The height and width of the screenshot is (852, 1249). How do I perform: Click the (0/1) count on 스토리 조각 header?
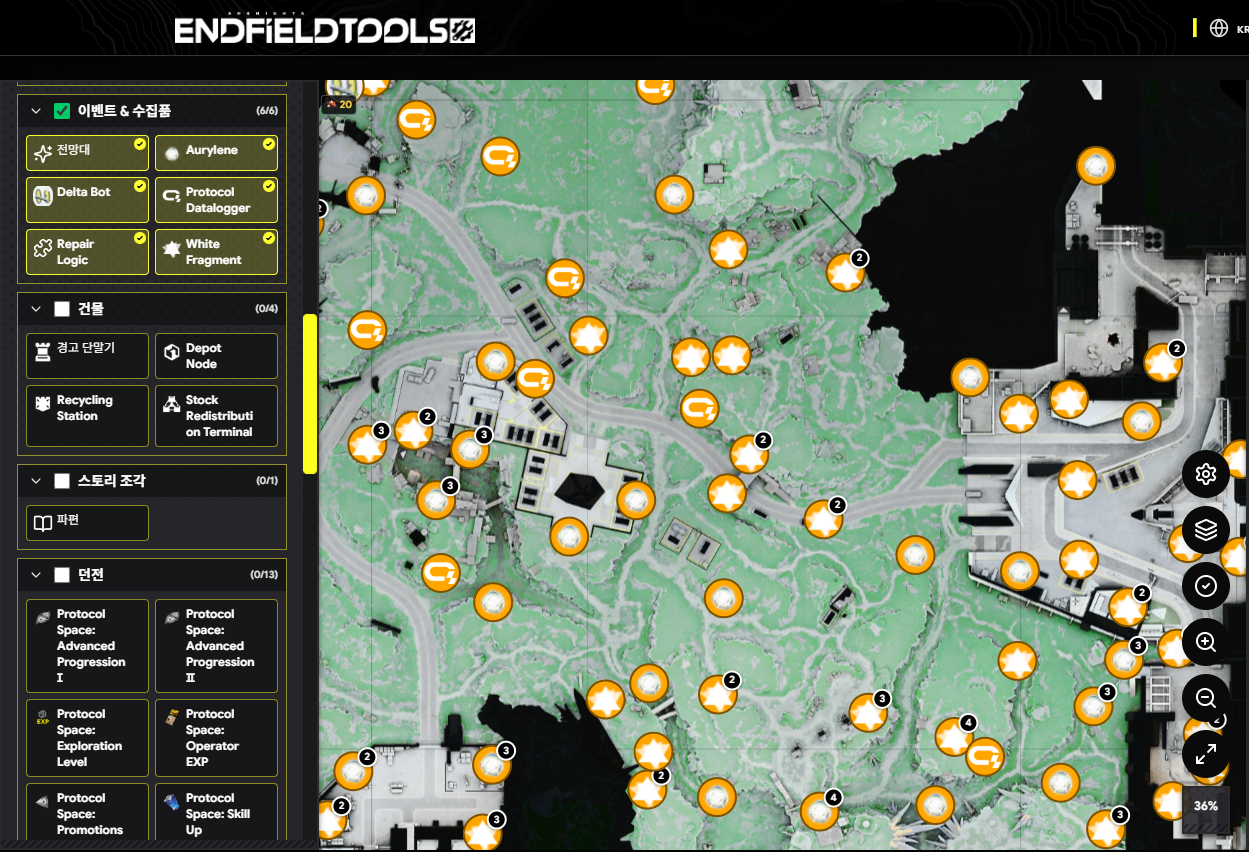pos(267,481)
